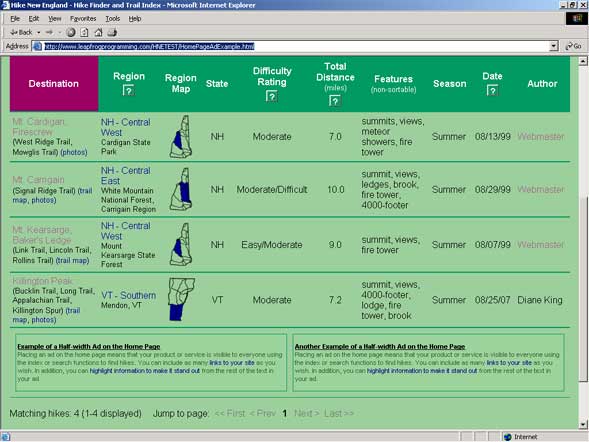Image resolution: width=589 pixels, height=442 pixels.
Task: Open the Killington Peak hike link
Action: [x=42, y=281]
